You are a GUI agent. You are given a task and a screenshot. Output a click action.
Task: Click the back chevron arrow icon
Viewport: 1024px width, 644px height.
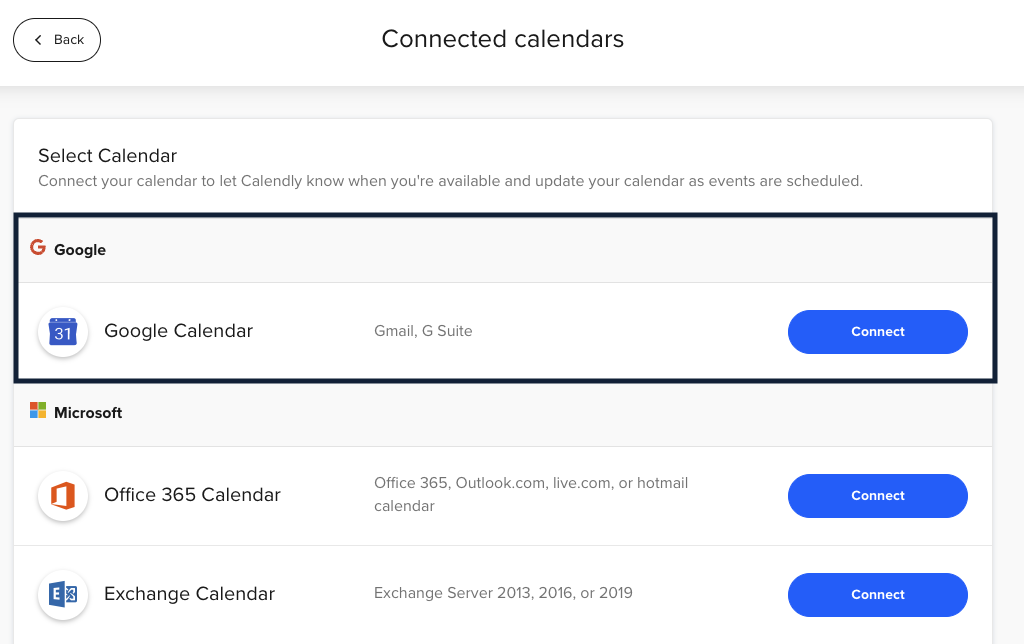(x=38, y=39)
